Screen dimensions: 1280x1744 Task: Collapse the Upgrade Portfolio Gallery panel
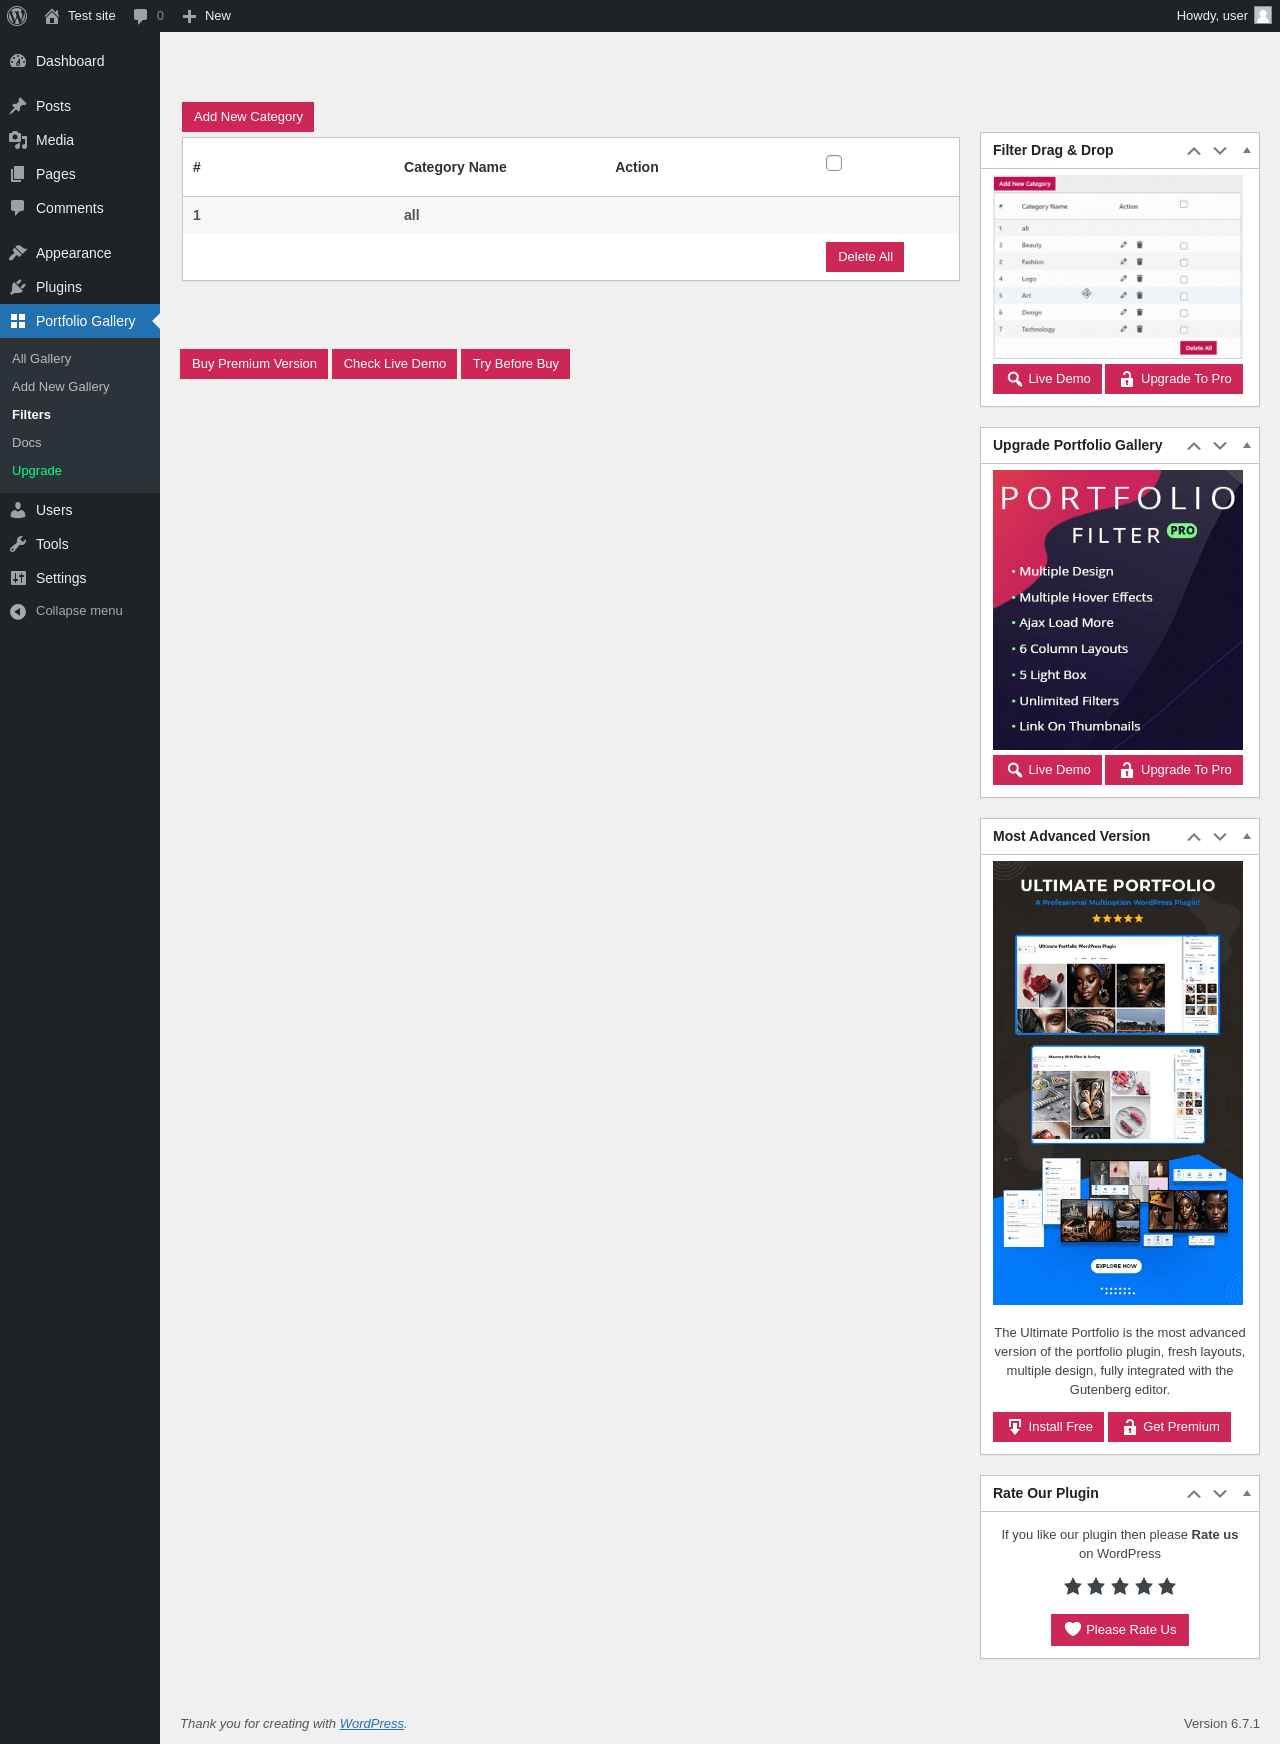1247,445
